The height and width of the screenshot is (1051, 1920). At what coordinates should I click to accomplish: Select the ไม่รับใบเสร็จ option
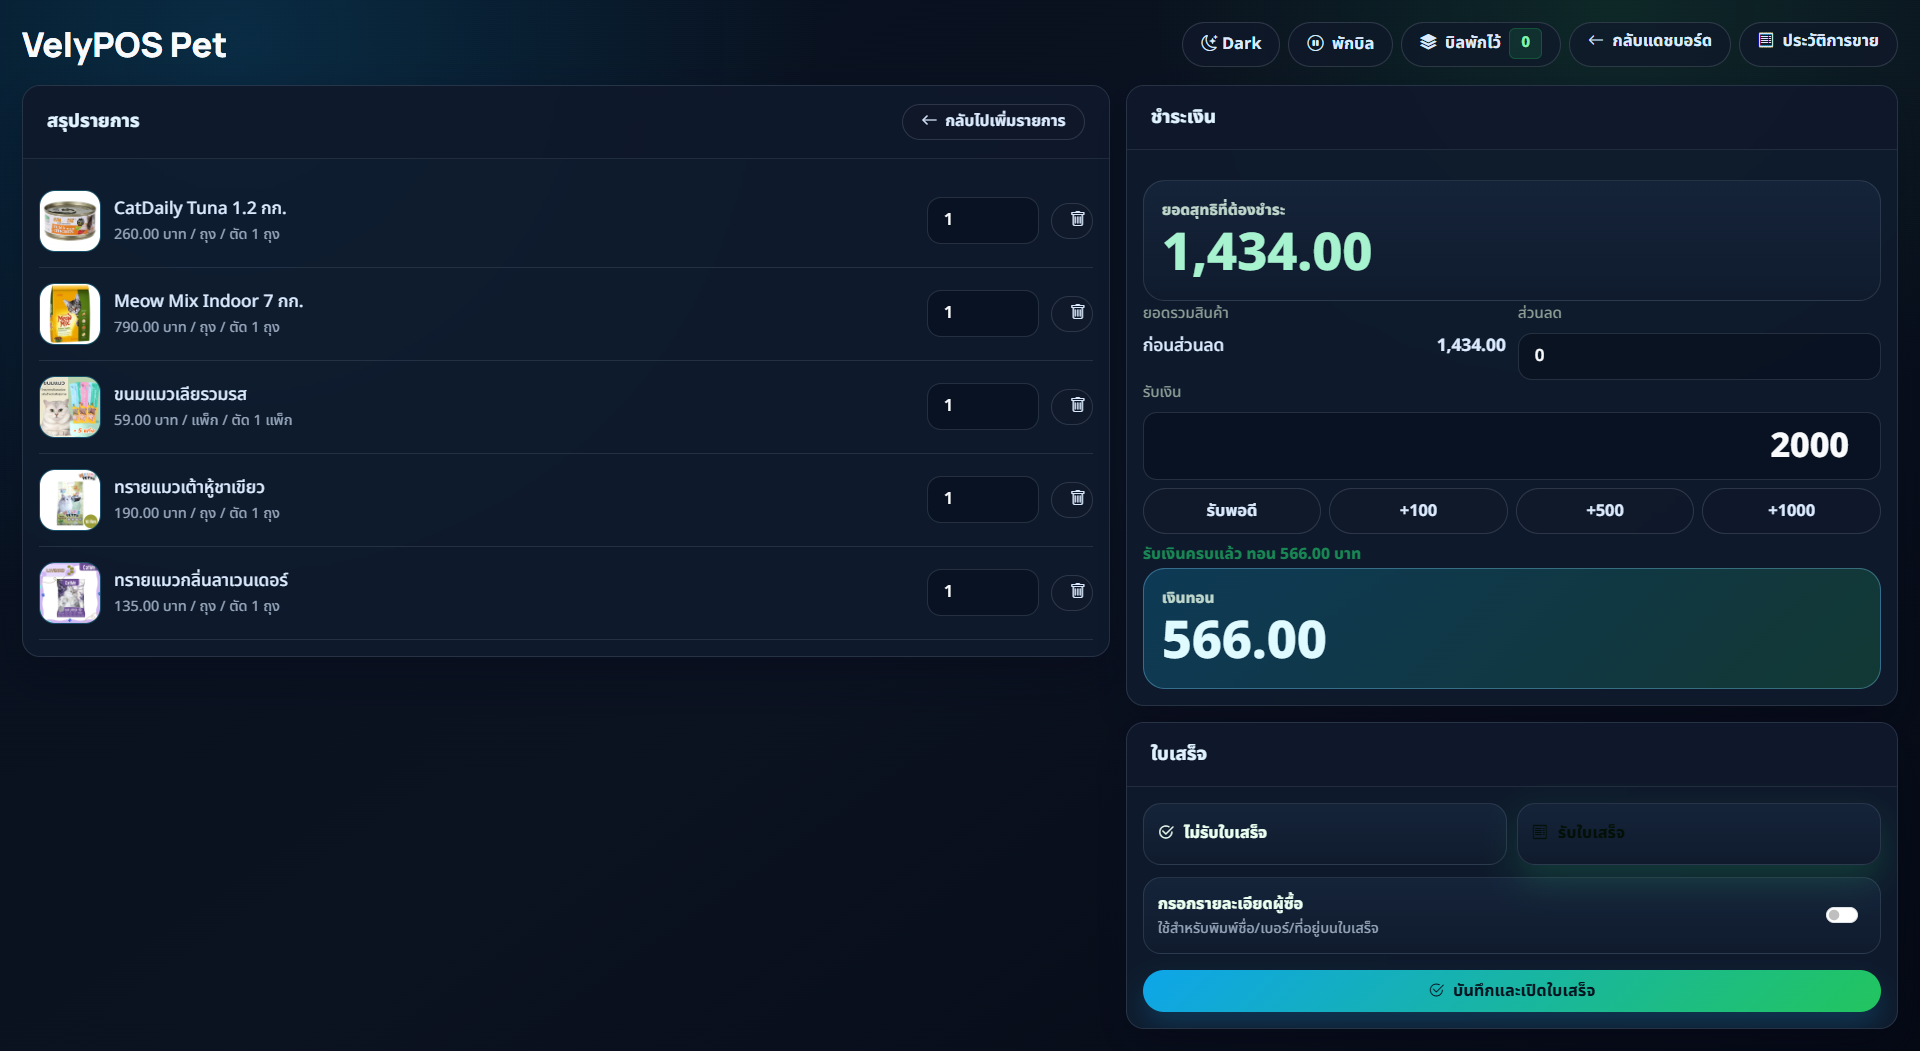point(1324,833)
